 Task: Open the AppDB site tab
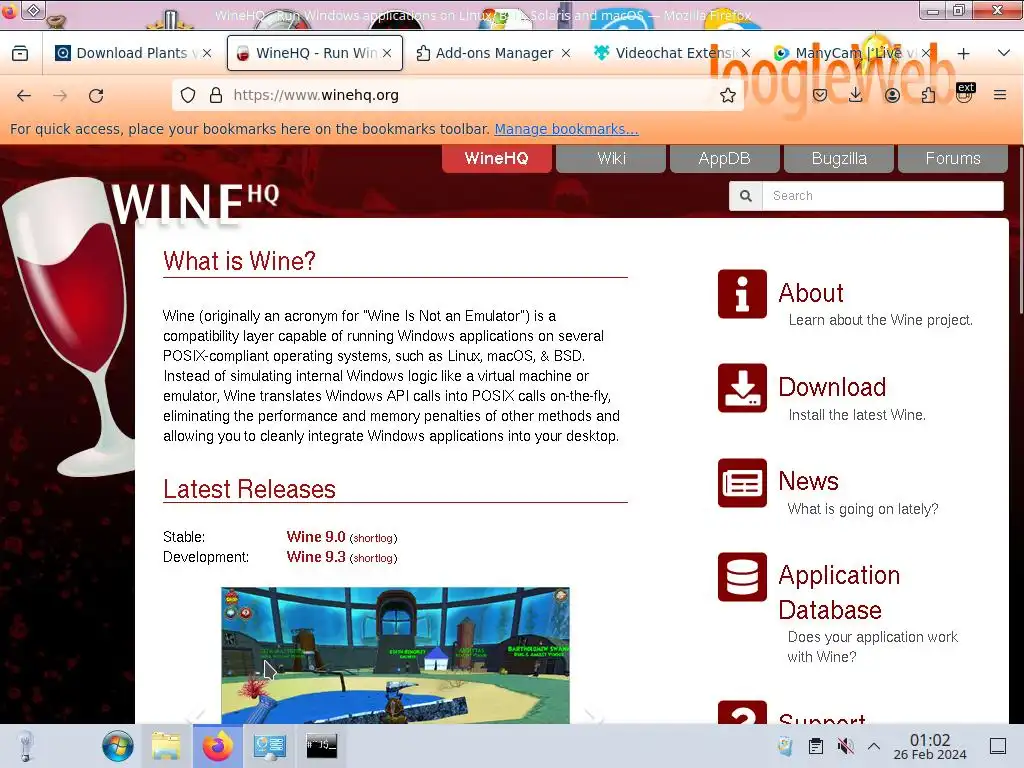coord(724,159)
